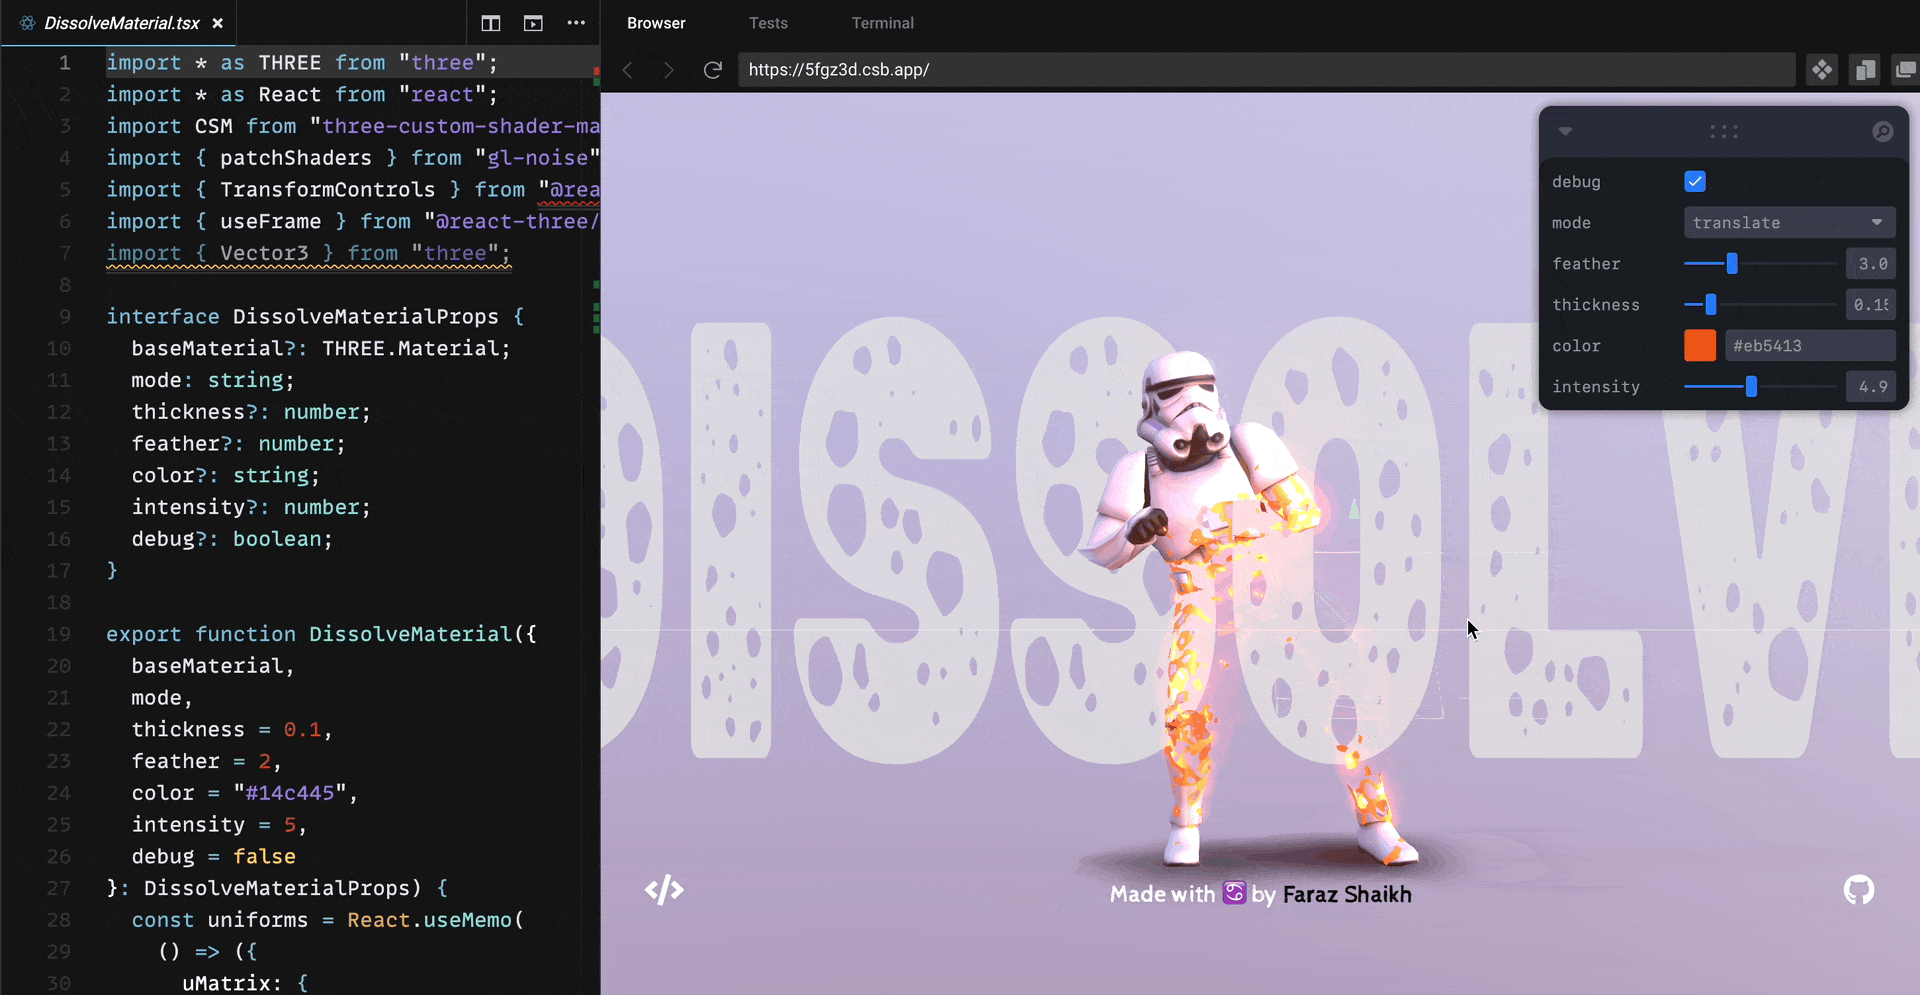Click the split editor layout icon
Image resolution: width=1920 pixels, height=995 pixels.
490,23
